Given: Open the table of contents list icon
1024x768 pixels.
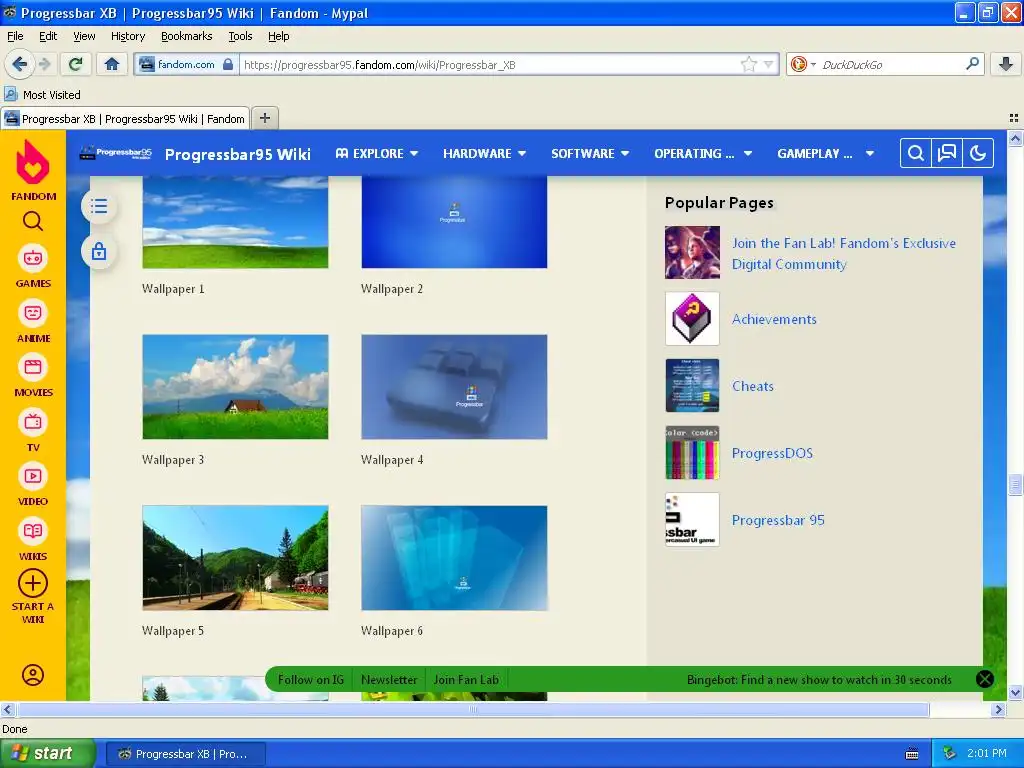Looking at the screenshot, I should [99, 206].
